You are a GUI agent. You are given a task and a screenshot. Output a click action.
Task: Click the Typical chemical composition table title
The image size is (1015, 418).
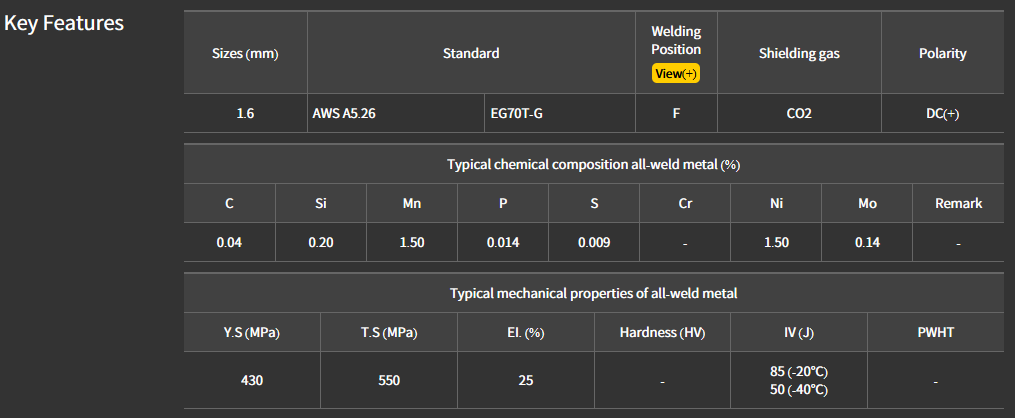[x=593, y=164]
